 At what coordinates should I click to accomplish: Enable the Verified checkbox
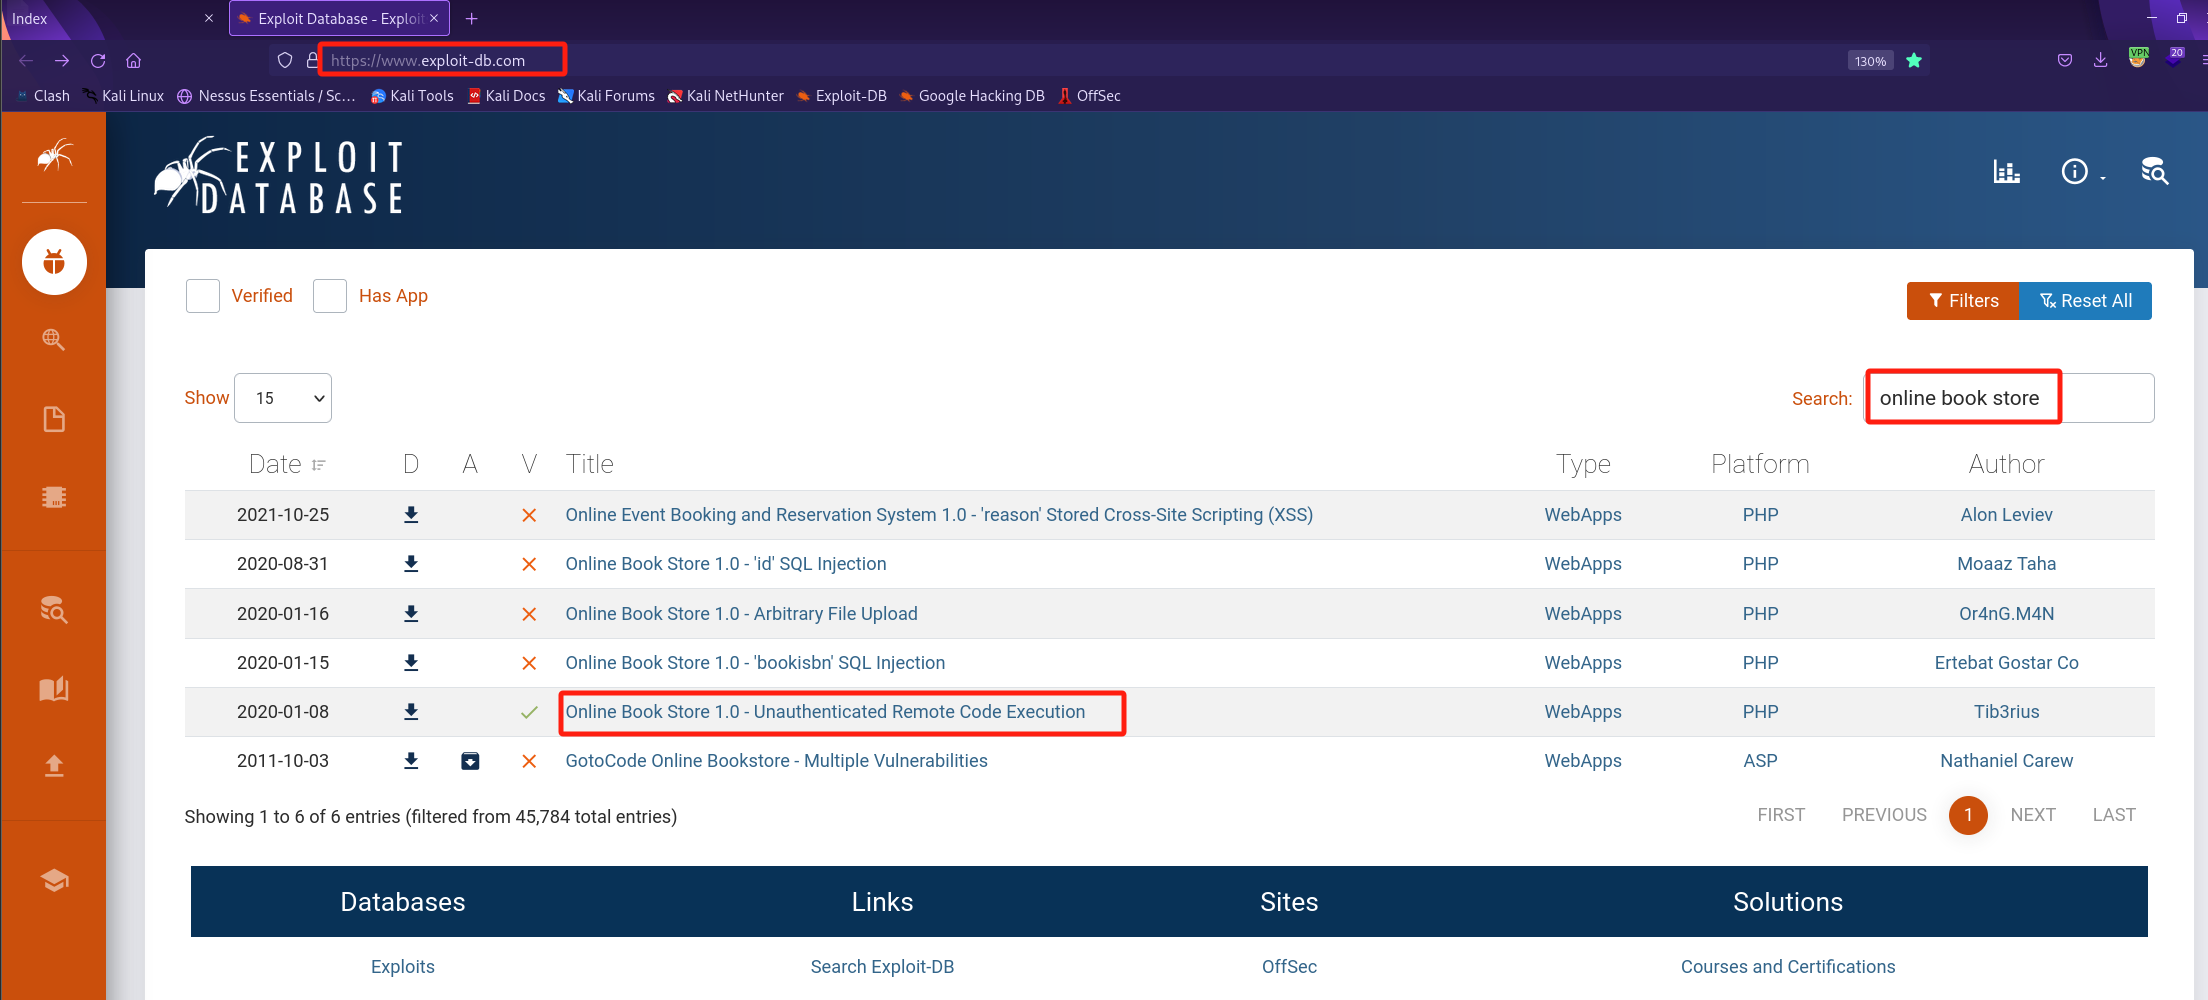pyautogui.click(x=203, y=296)
